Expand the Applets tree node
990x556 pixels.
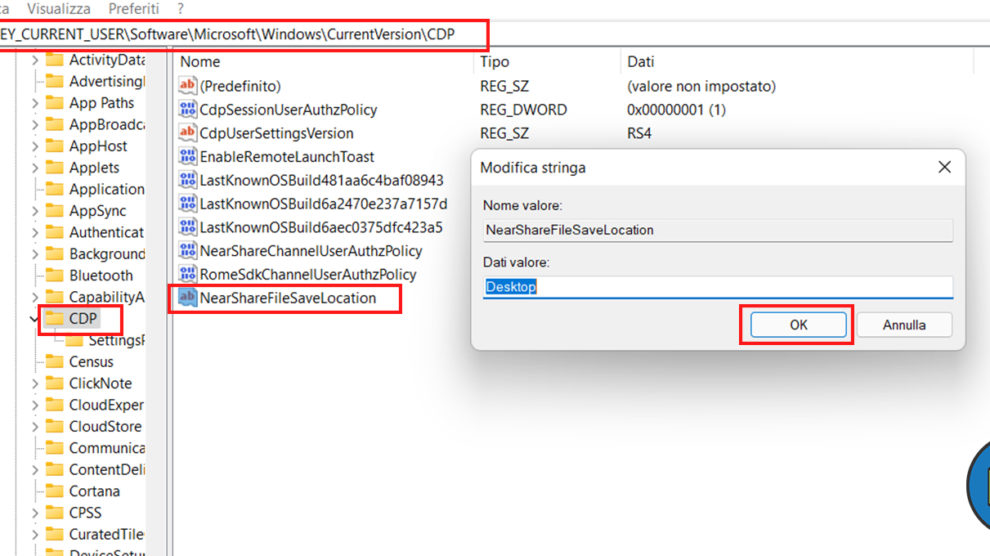click(35, 168)
